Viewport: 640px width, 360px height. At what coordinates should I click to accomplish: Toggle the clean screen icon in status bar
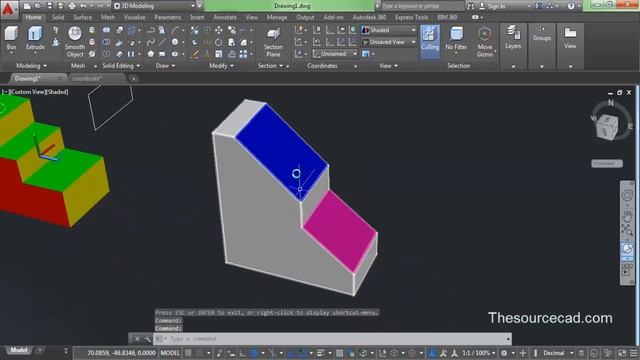click(x=622, y=353)
